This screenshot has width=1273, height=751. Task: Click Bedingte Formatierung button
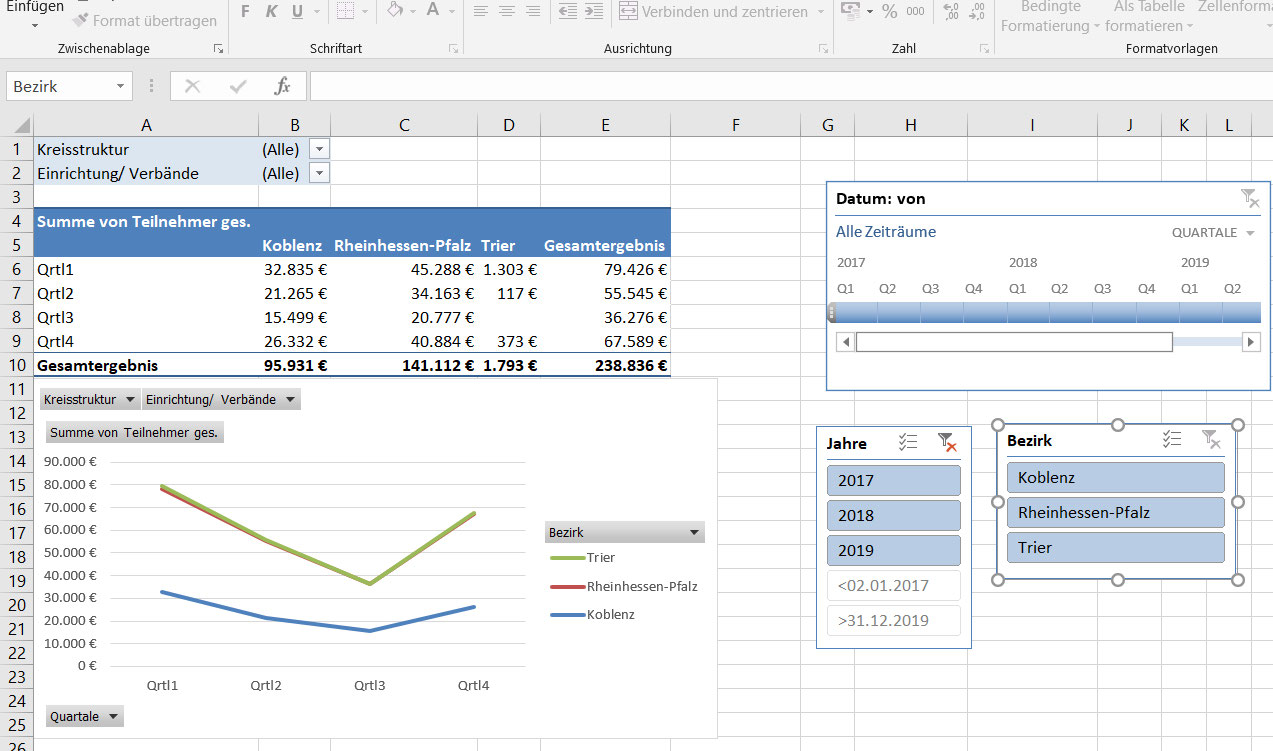1050,16
